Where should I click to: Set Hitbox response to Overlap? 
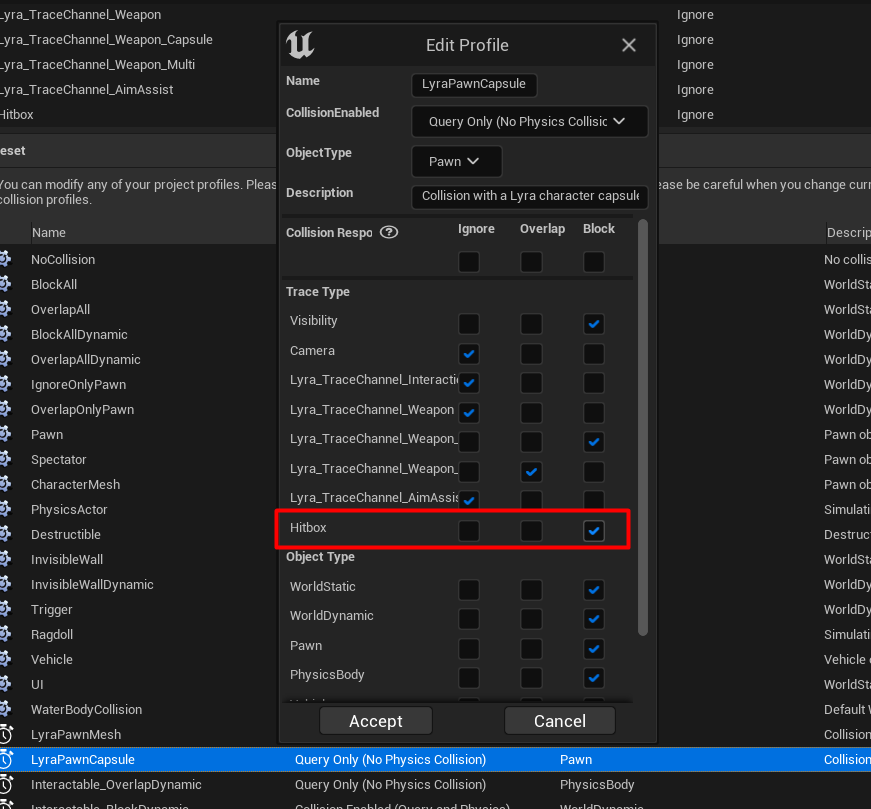click(x=531, y=531)
